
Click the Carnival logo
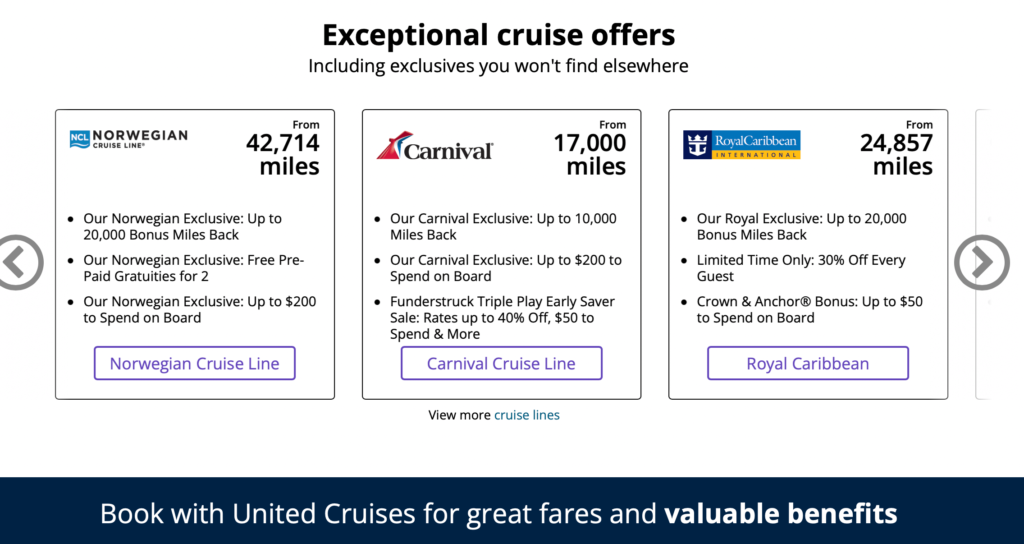pyautogui.click(x=434, y=147)
